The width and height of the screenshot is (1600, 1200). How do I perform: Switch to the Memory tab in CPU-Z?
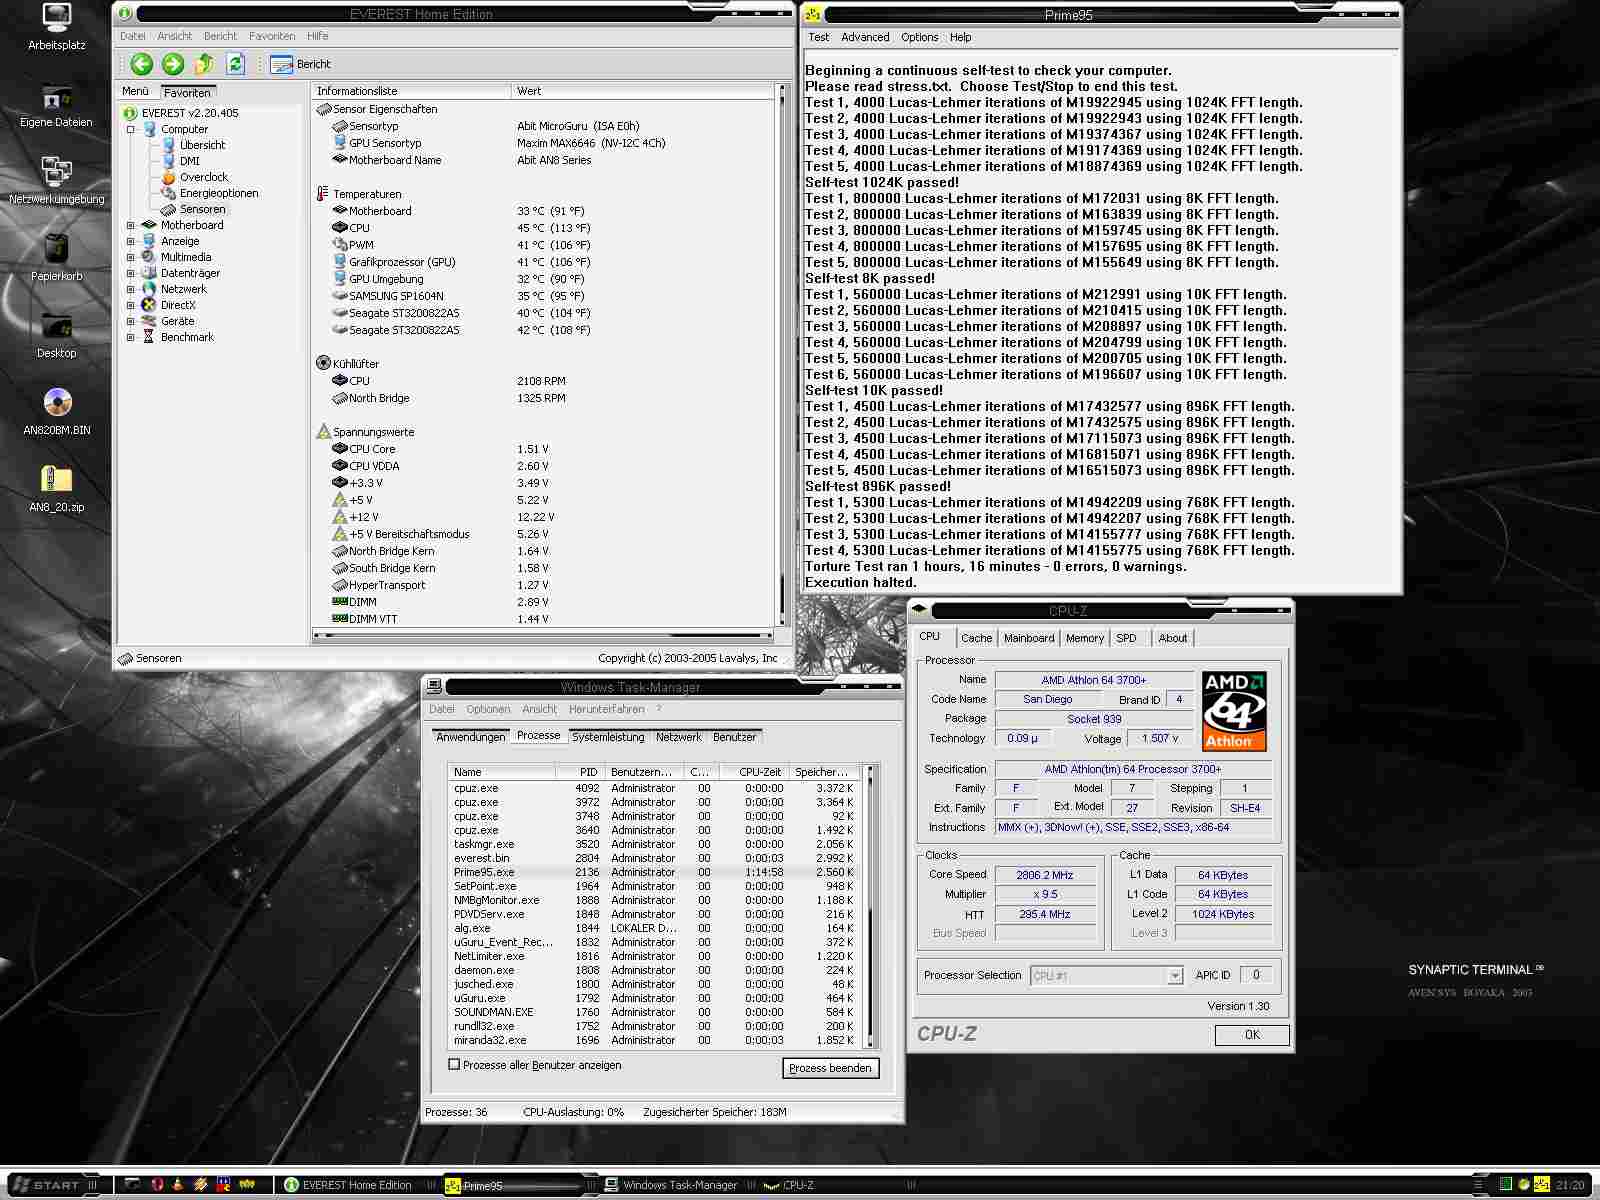coord(1085,638)
